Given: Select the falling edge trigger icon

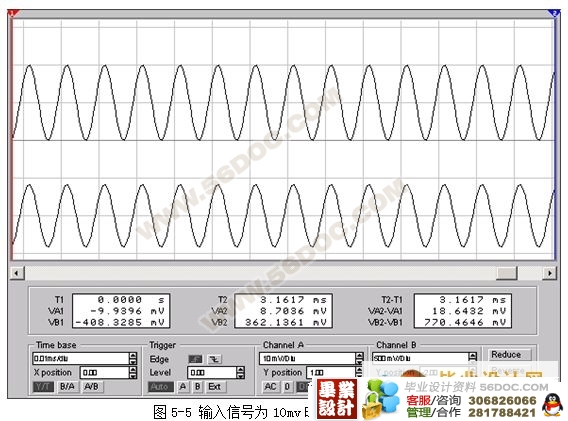Looking at the screenshot, I should (x=214, y=359).
